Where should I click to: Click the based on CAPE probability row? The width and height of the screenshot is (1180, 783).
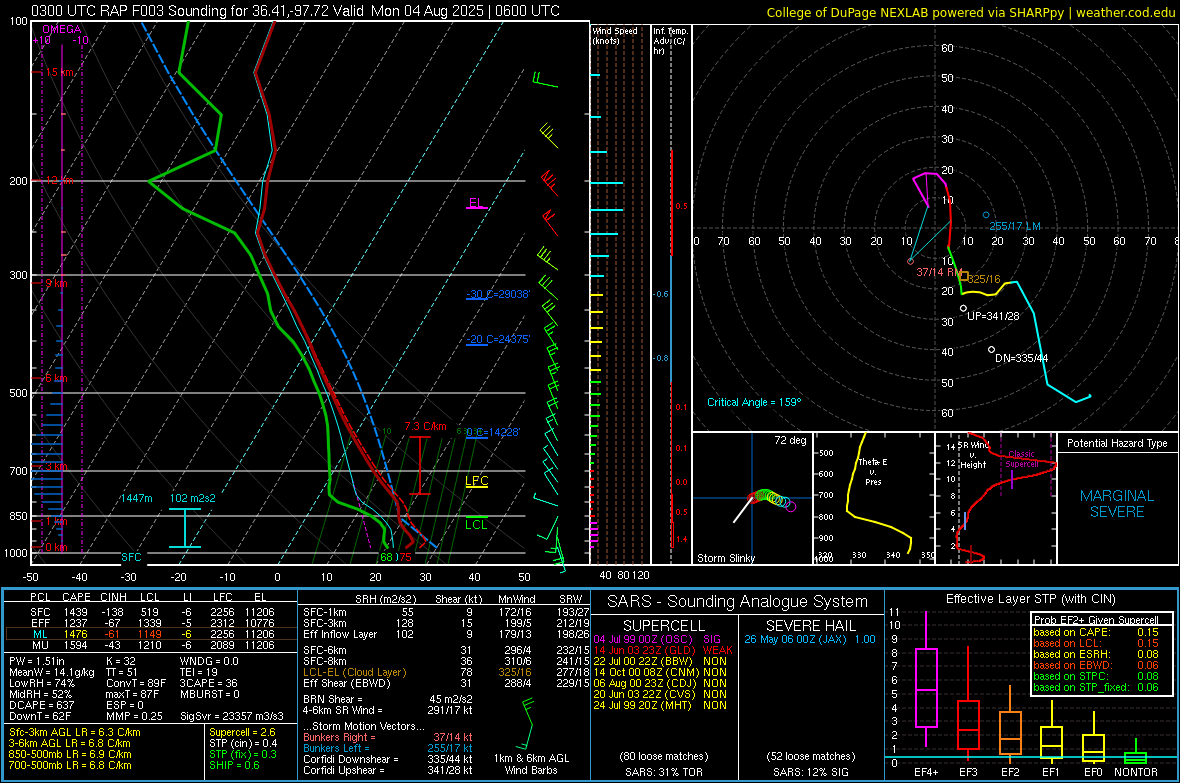tap(1096, 632)
